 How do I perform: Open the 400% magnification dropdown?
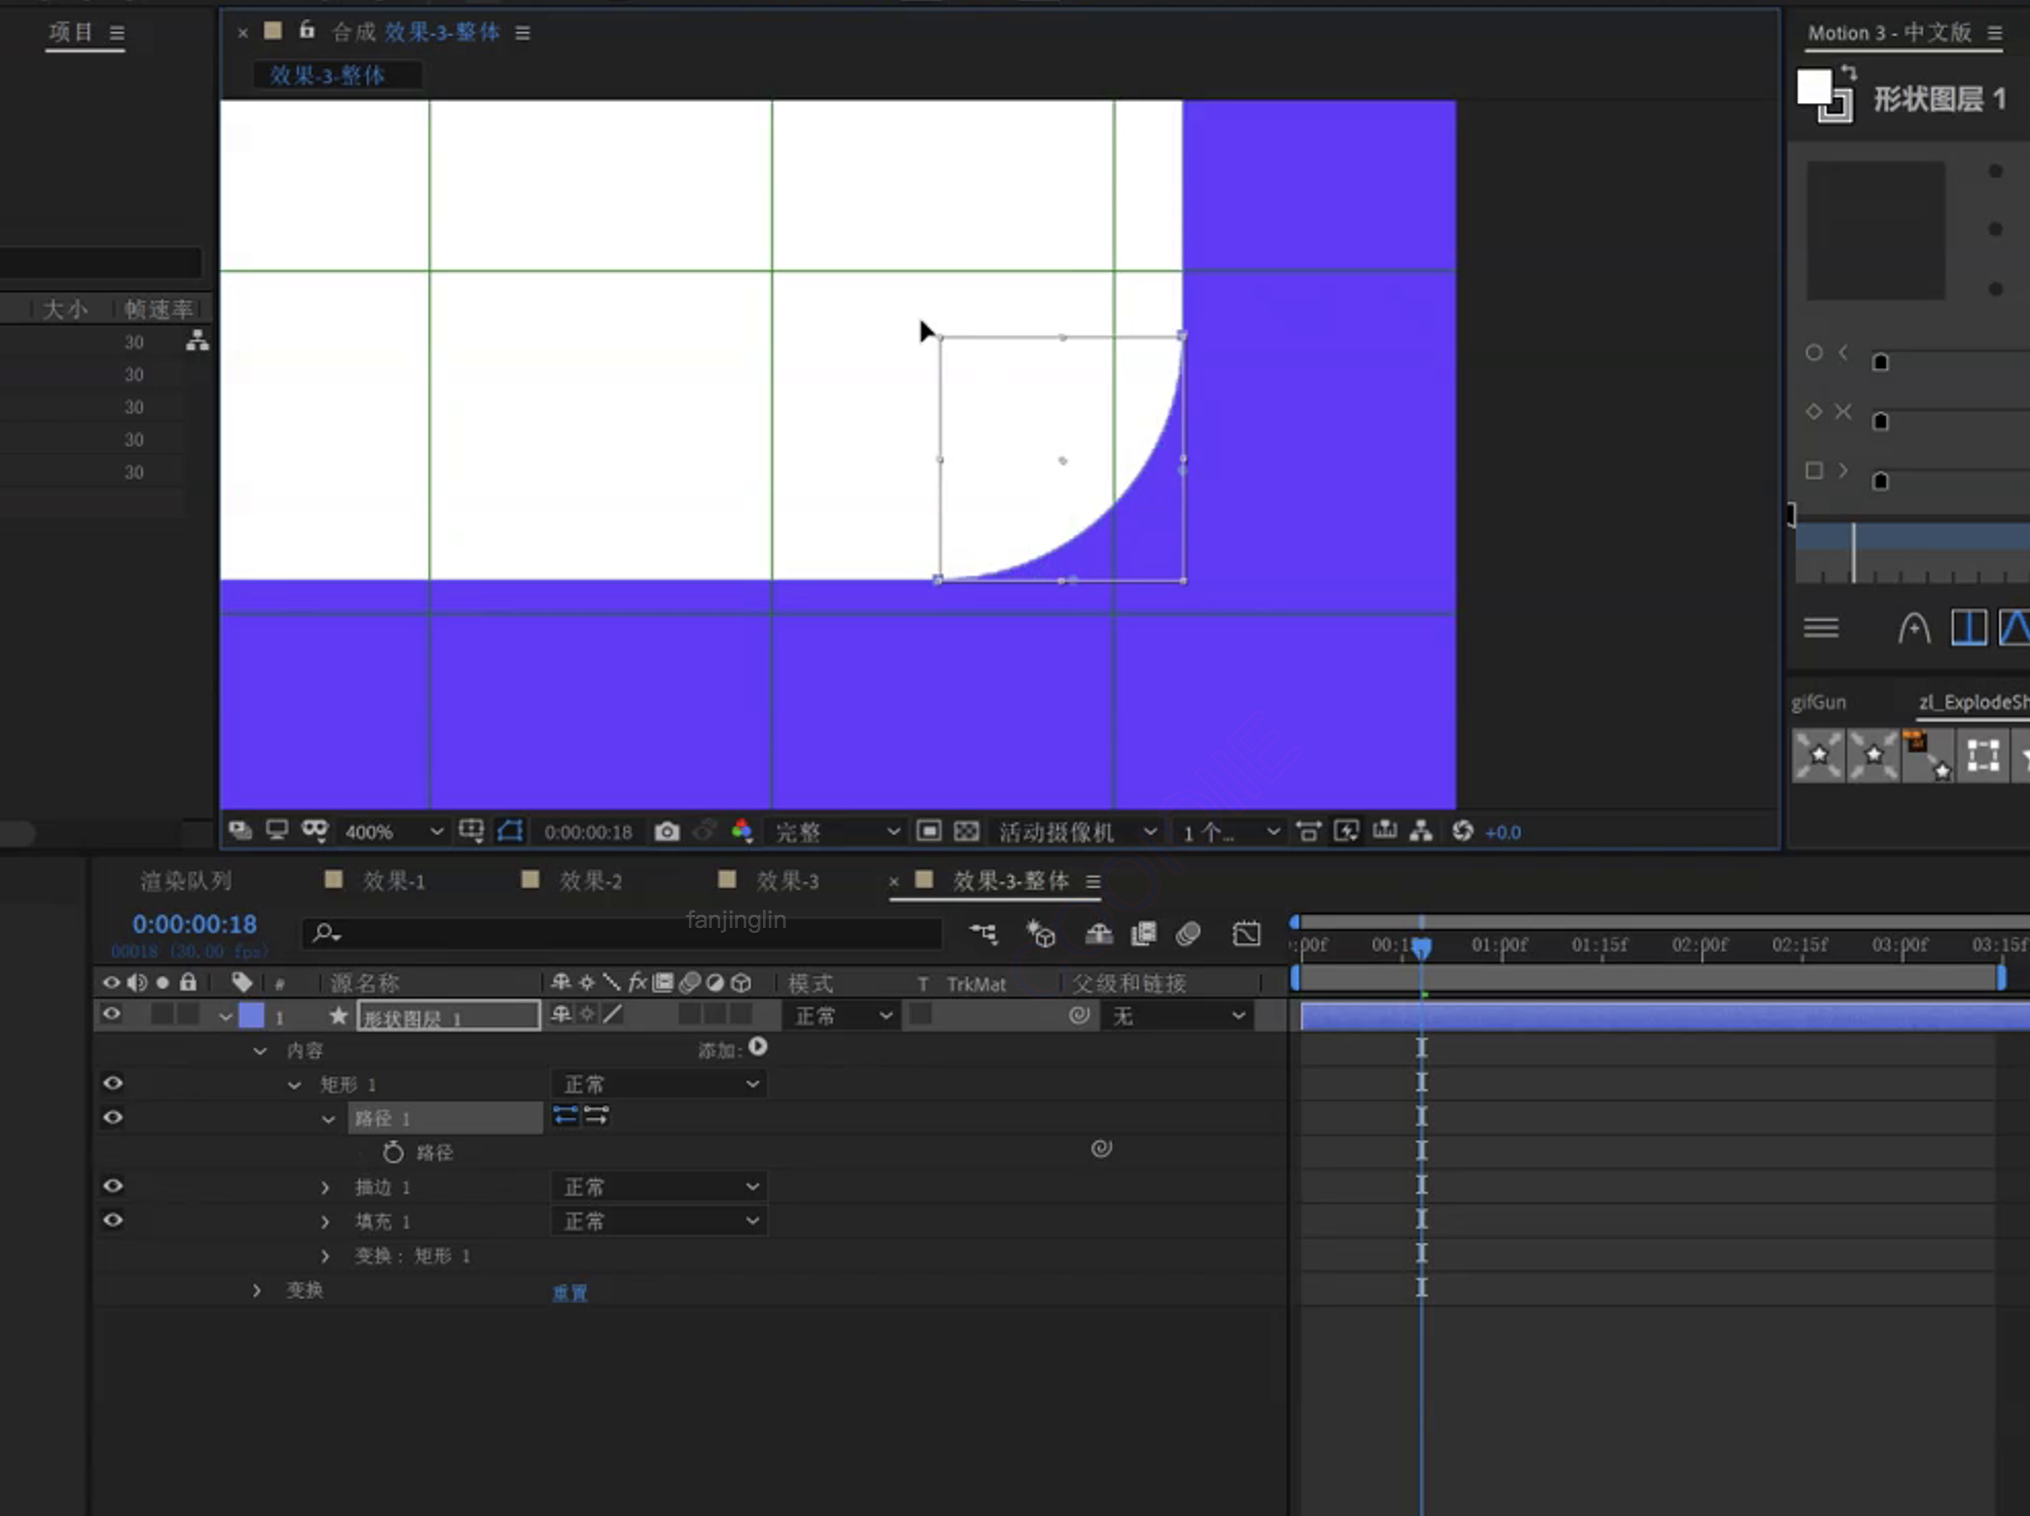point(393,832)
